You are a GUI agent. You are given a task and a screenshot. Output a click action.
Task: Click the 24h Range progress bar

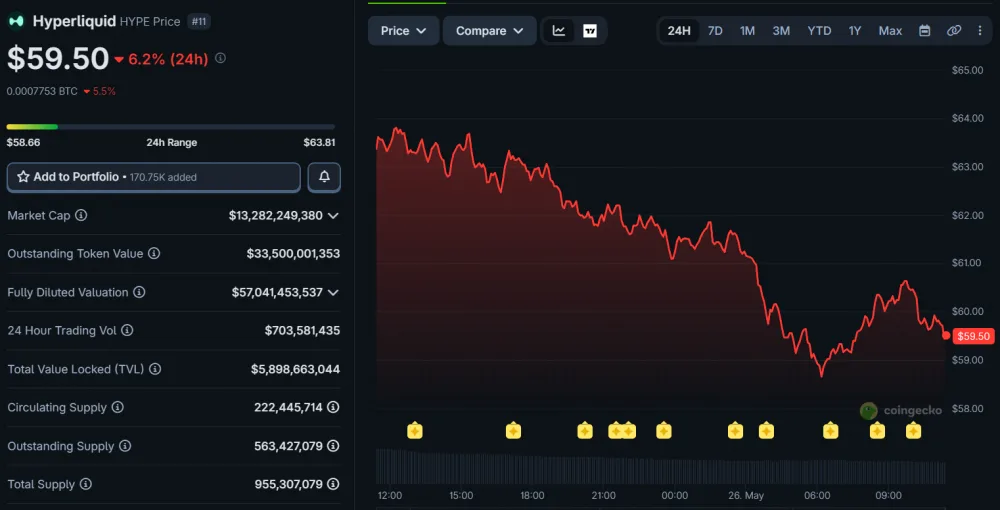point(171,127)
